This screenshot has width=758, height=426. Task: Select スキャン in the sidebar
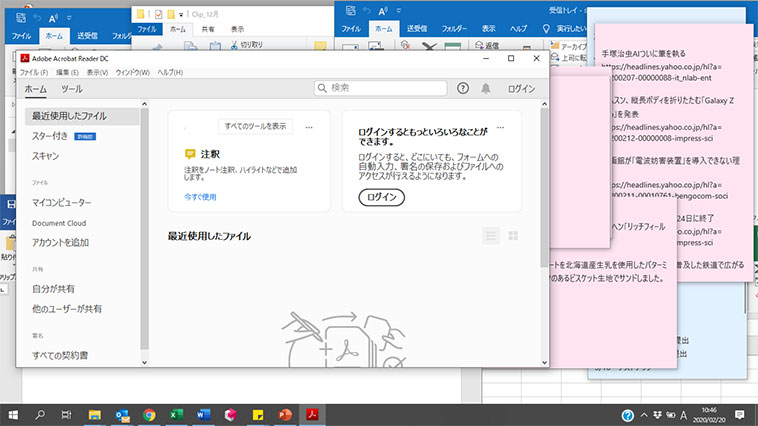[45, 156]
